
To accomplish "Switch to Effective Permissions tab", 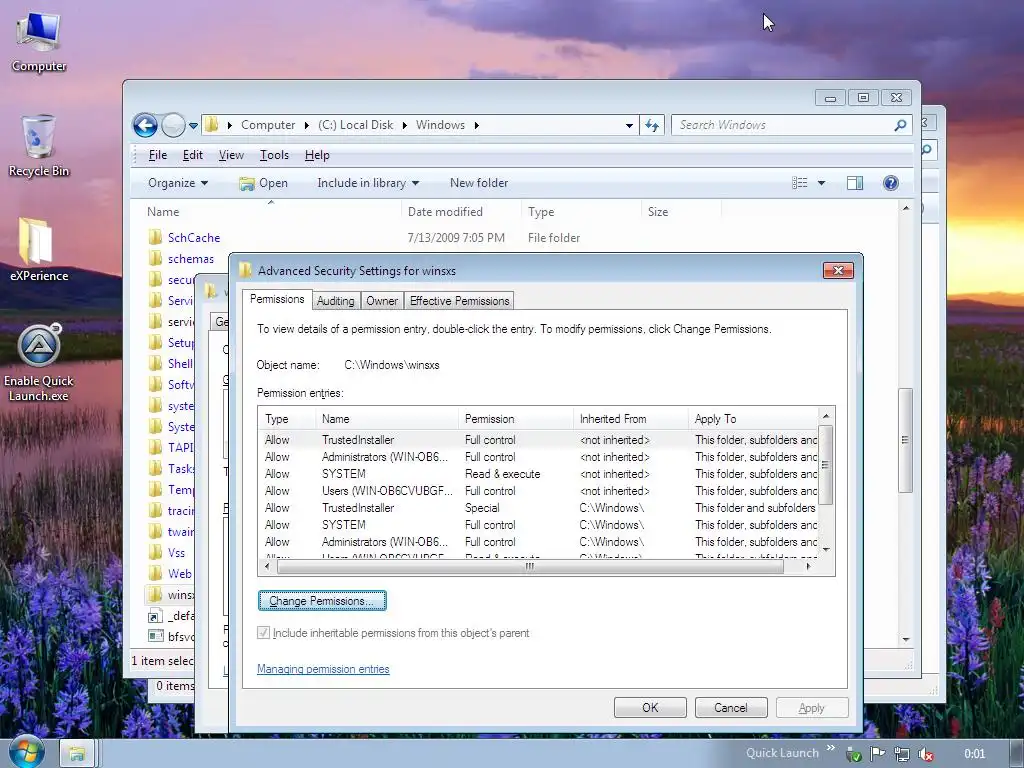I will pos(459,300).
